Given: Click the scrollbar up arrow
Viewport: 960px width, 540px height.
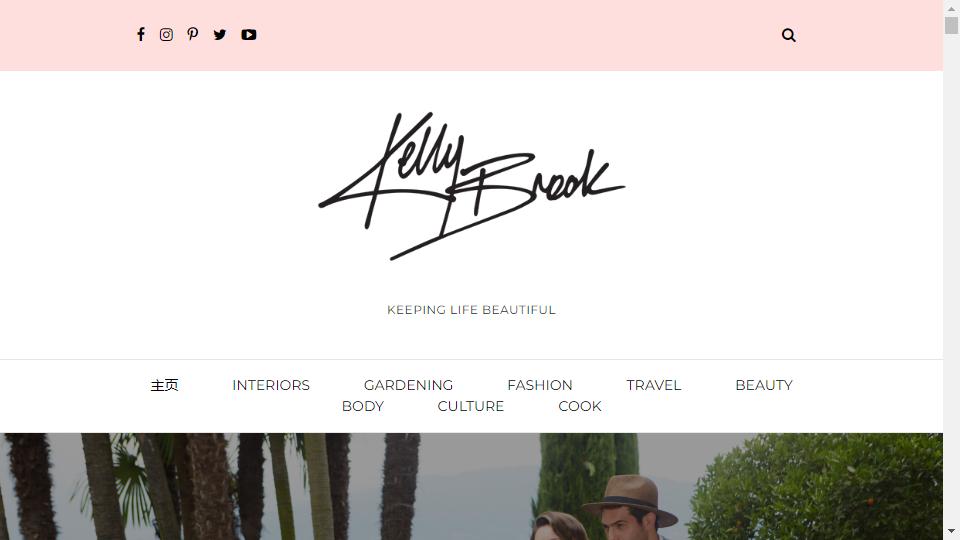Looking at the screenshot, I should [951, 8].
